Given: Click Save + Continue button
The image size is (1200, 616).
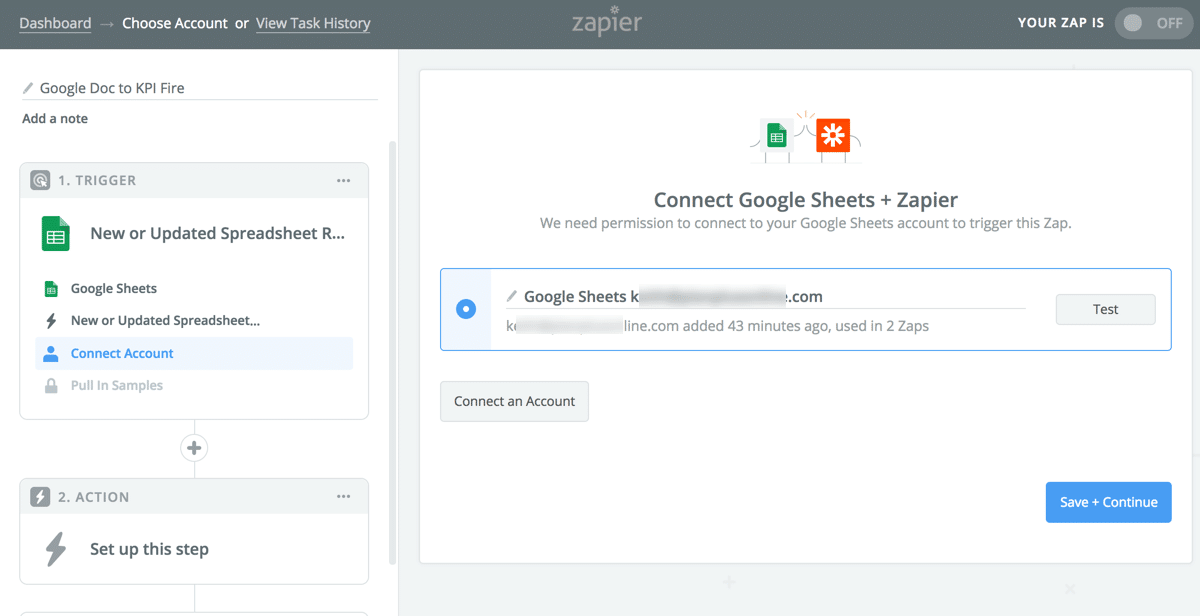Looking at the screenshot, I should click(1108, 502).
